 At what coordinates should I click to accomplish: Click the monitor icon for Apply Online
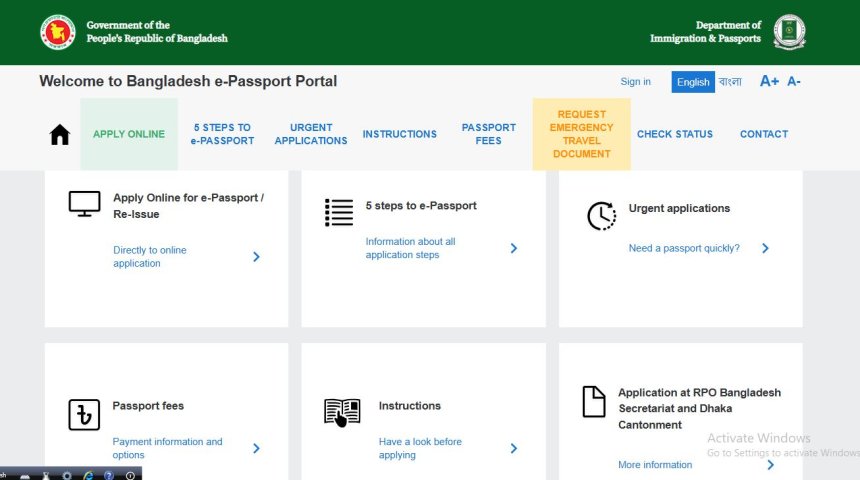coord(84,204)
